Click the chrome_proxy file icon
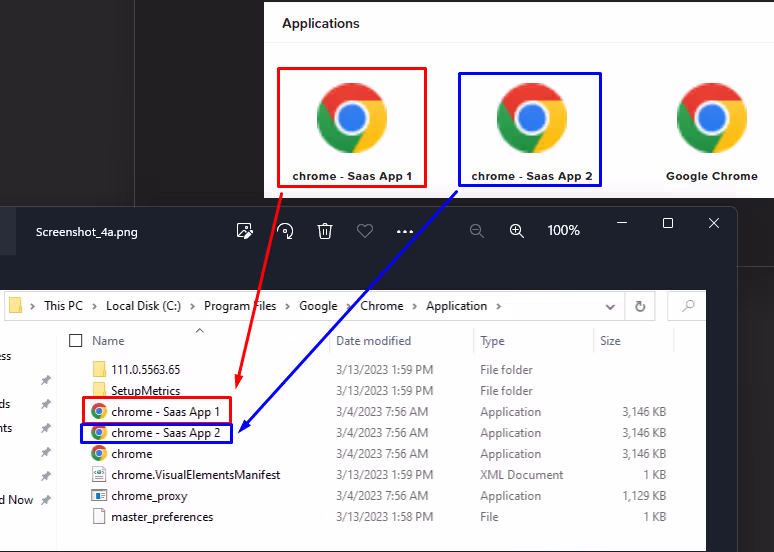Viewport: 774px width, 552px height. tap(99, 496)
